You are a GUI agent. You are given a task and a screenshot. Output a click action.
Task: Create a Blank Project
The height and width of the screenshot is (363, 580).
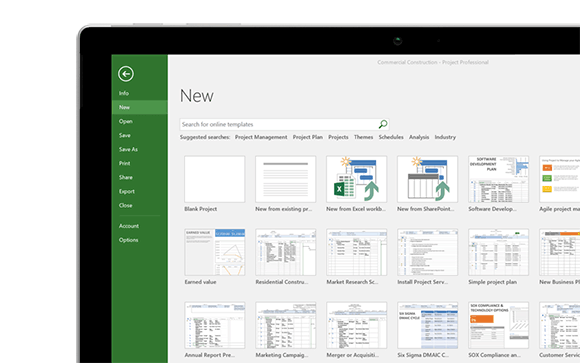215,179
